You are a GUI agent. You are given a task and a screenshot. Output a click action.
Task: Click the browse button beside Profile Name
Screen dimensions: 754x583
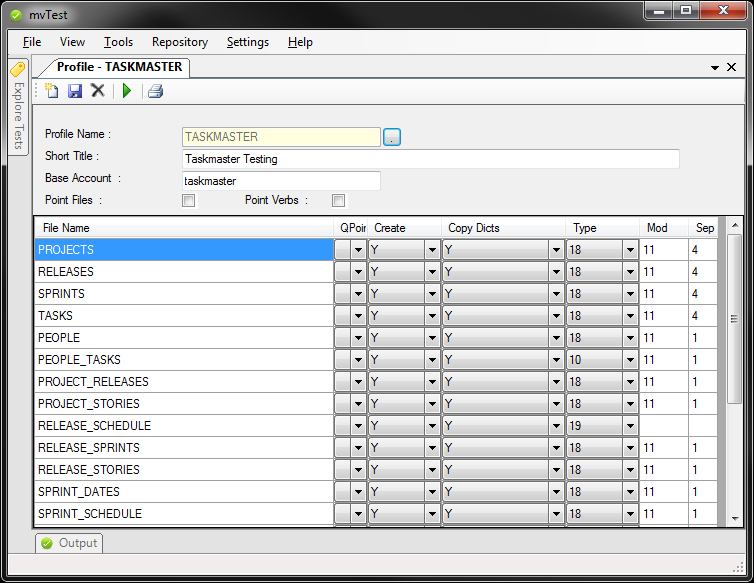point(391,137)
